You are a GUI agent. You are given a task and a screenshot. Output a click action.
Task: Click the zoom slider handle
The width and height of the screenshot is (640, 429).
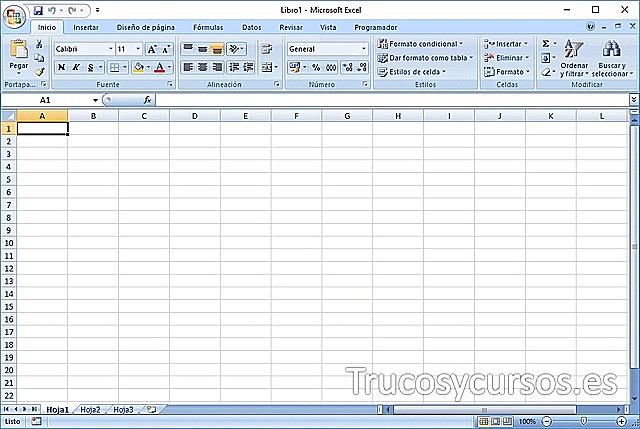point(583,421)
